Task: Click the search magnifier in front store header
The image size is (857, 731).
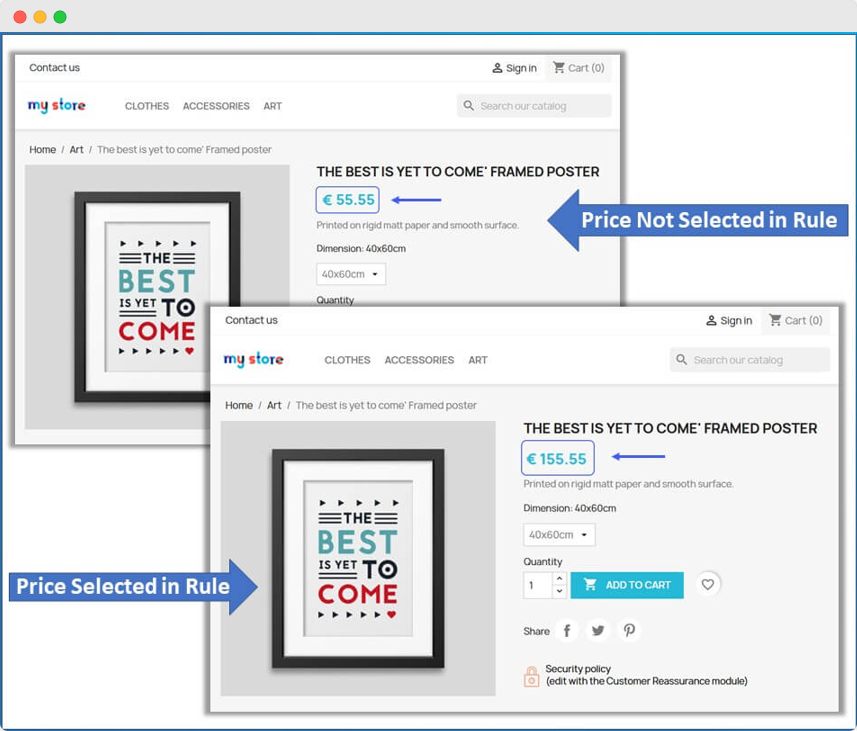Action: (682, 360)
